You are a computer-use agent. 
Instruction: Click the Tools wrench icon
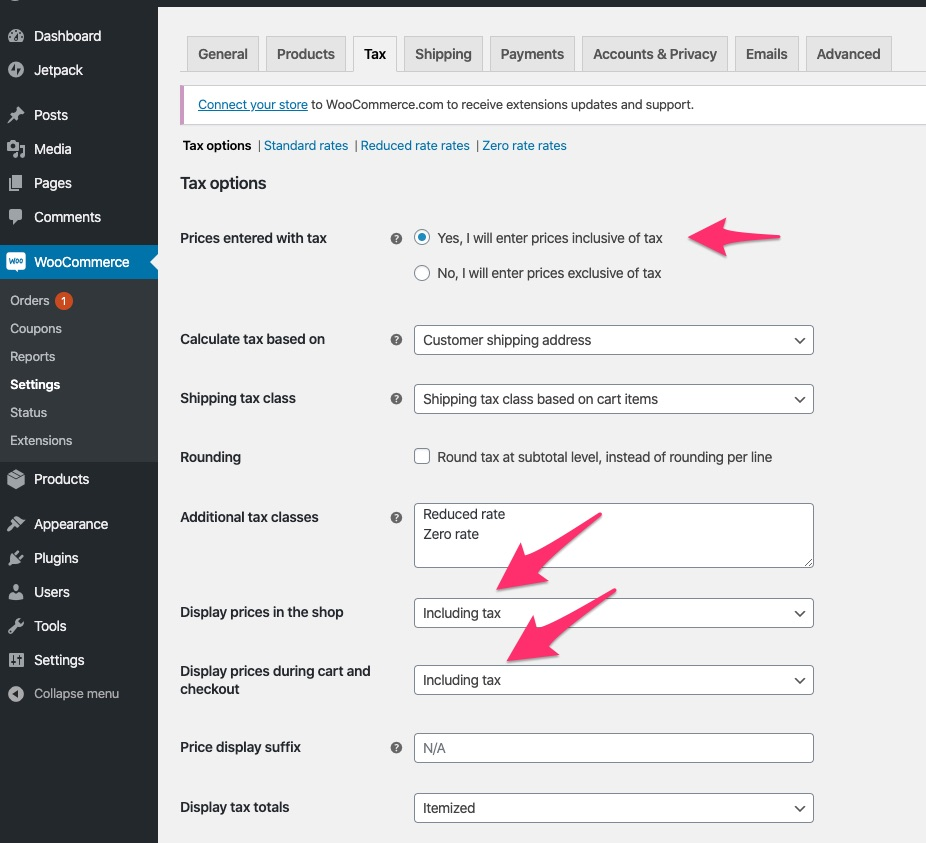coord(16,626)
